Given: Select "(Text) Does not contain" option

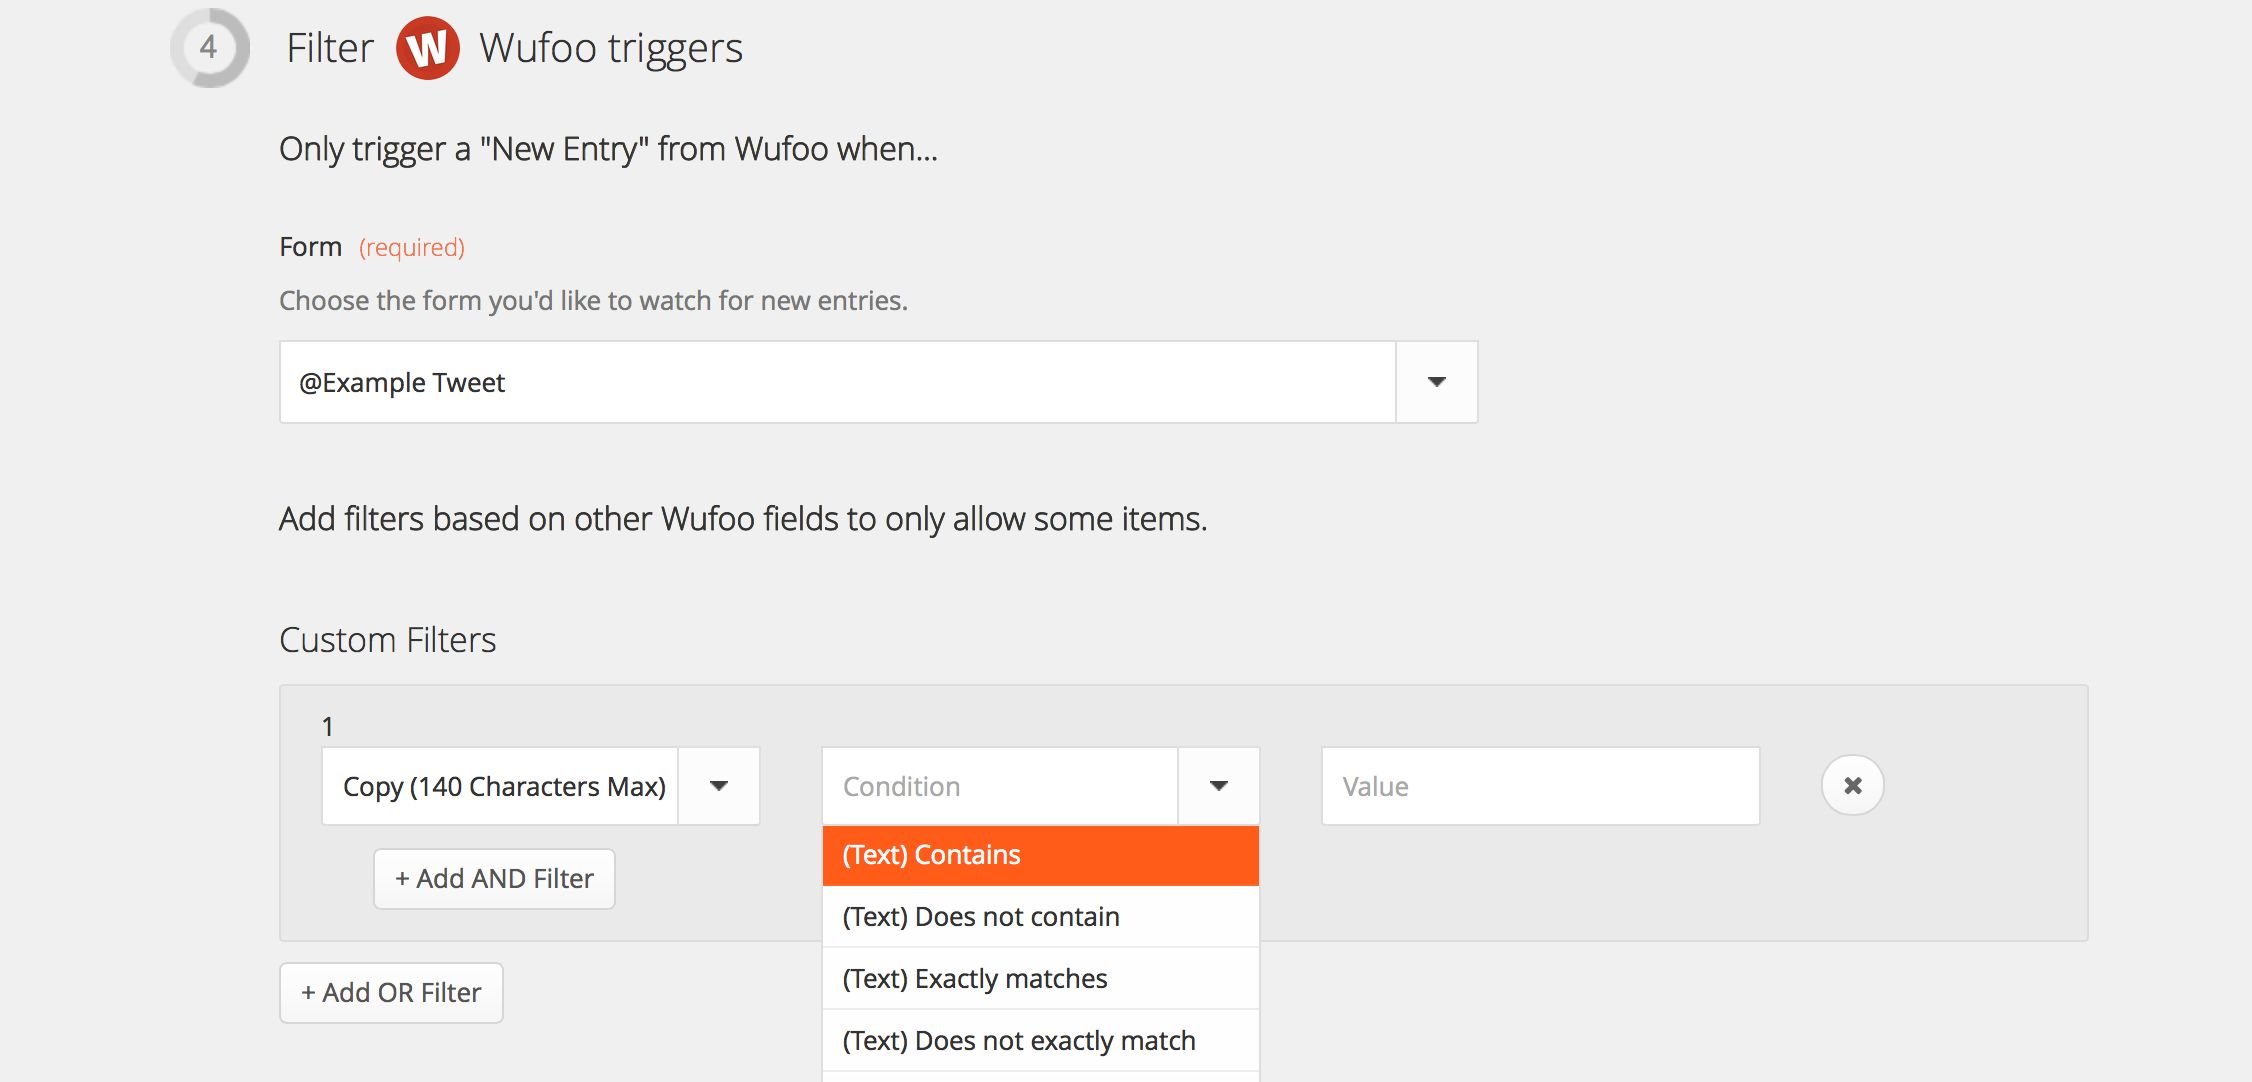Looking at the screenshot, I should 1040,917.
